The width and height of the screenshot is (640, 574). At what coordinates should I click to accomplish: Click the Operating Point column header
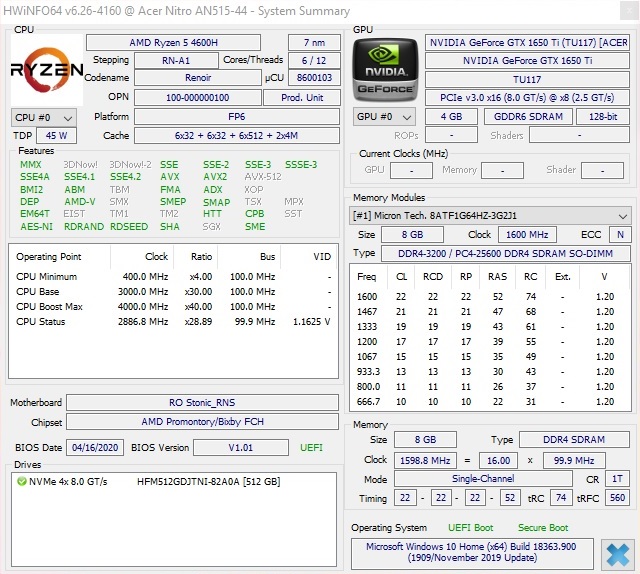coord(60,257)
